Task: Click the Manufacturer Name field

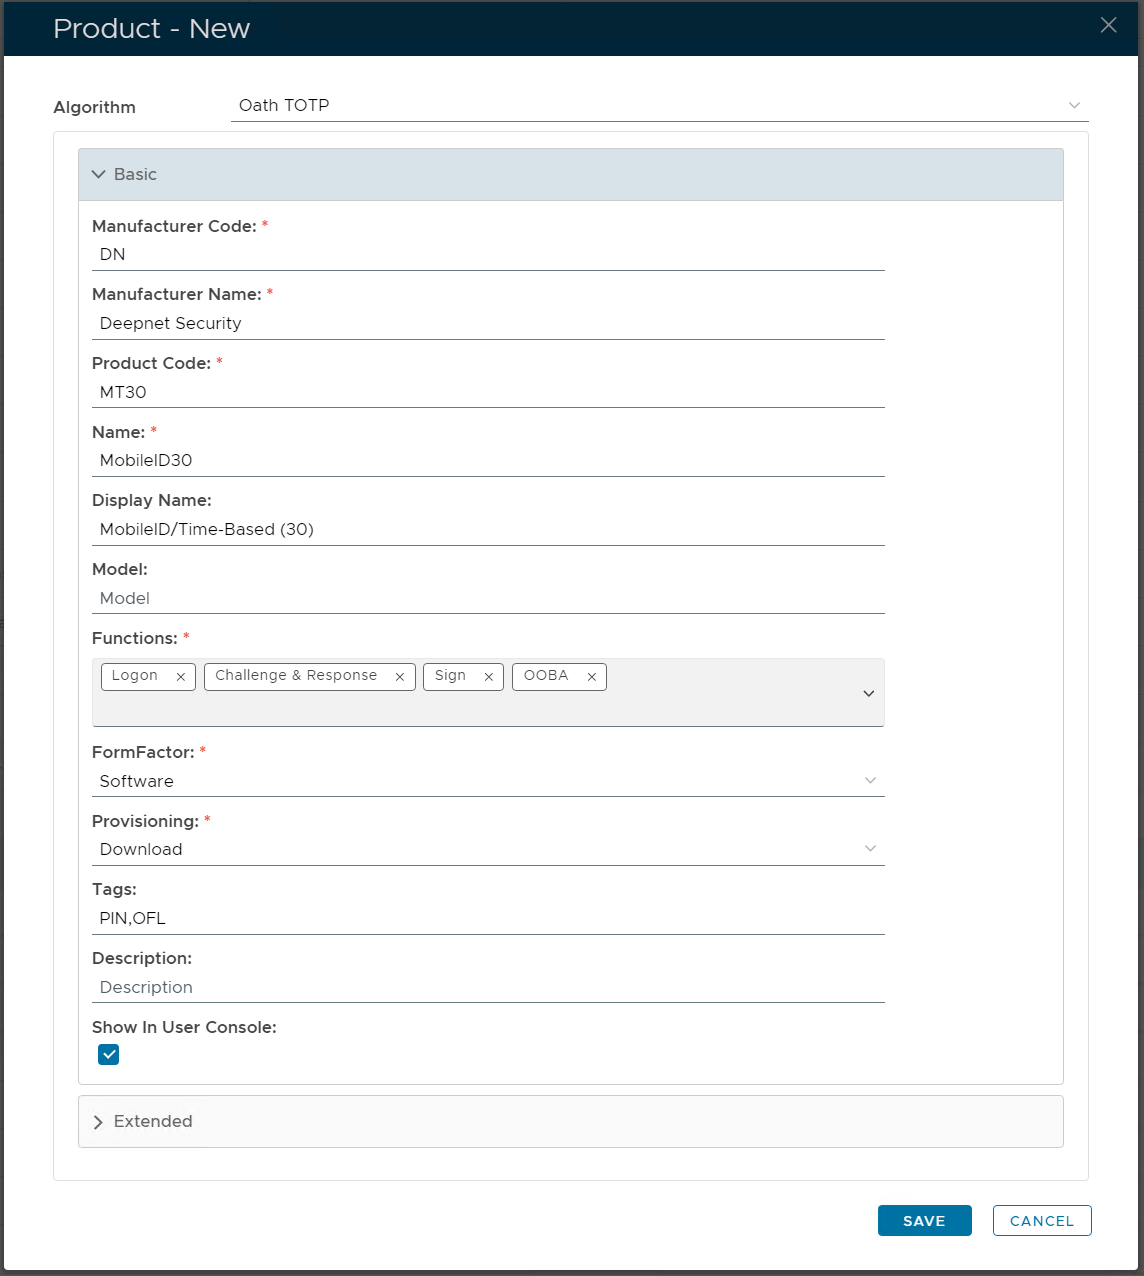Action: point(488,324)
